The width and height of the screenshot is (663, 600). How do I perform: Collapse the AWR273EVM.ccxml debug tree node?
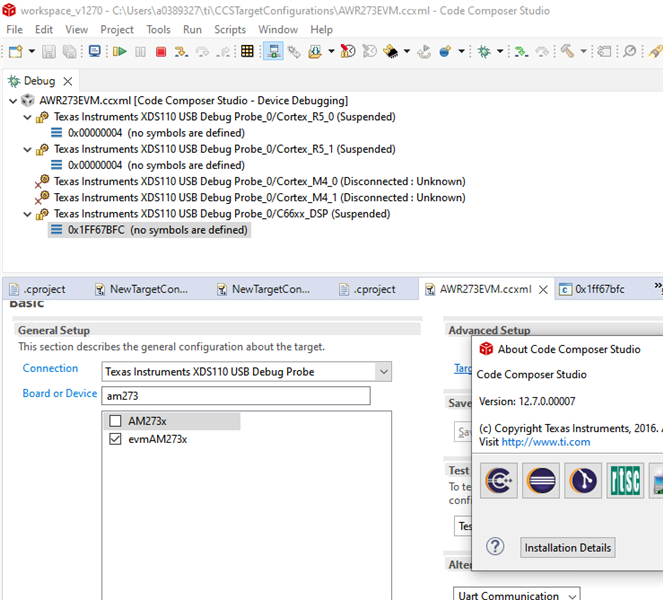13,101
